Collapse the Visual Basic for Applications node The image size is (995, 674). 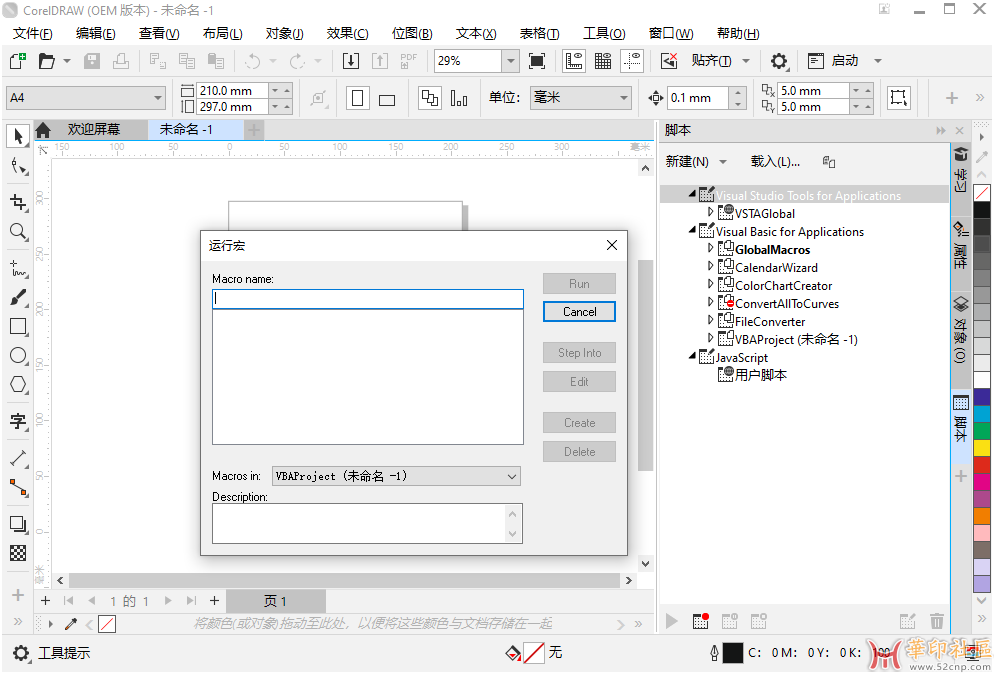[x=692, y=230]
